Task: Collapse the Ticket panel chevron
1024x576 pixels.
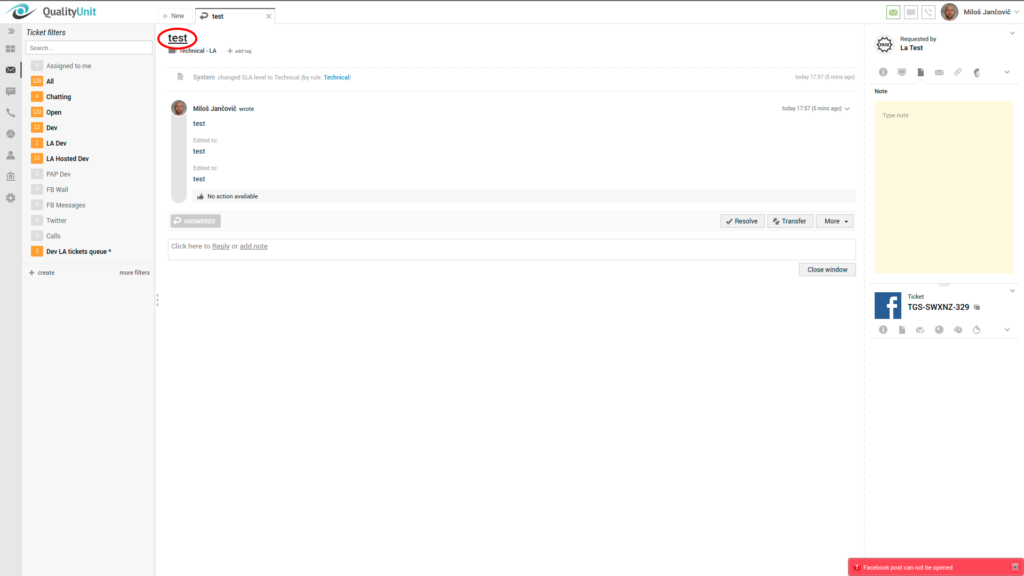Action: tap(1012, 291)
